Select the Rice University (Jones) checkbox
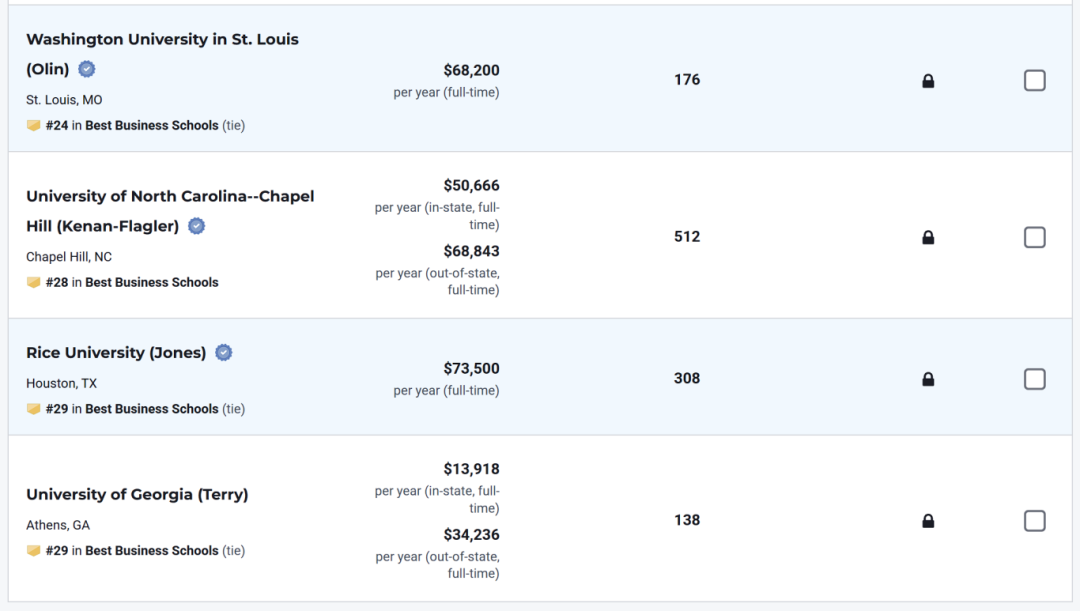Image resolution: width=1080 pixels, height=611 pixels. pos(1035,379)
